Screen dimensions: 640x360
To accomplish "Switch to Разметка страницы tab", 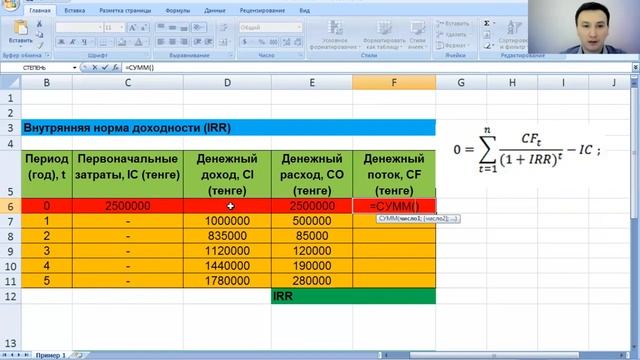I will click(x=125, y=11).
